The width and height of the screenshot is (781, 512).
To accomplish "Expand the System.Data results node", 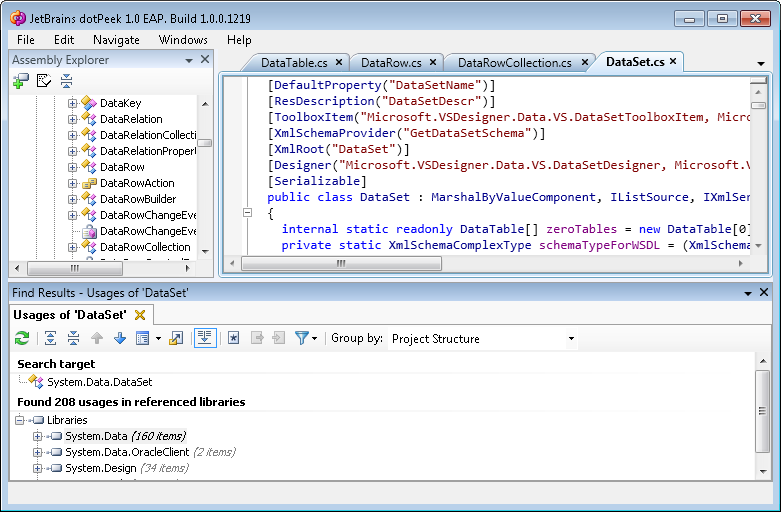I will click(37, 436).
